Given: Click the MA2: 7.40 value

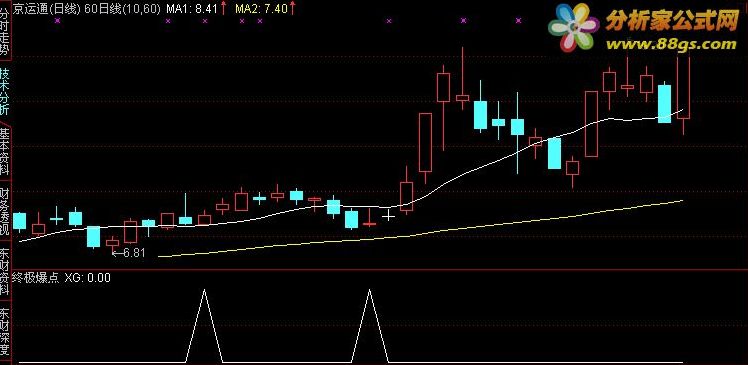Looking at the screenshot, I should point(261,9).
